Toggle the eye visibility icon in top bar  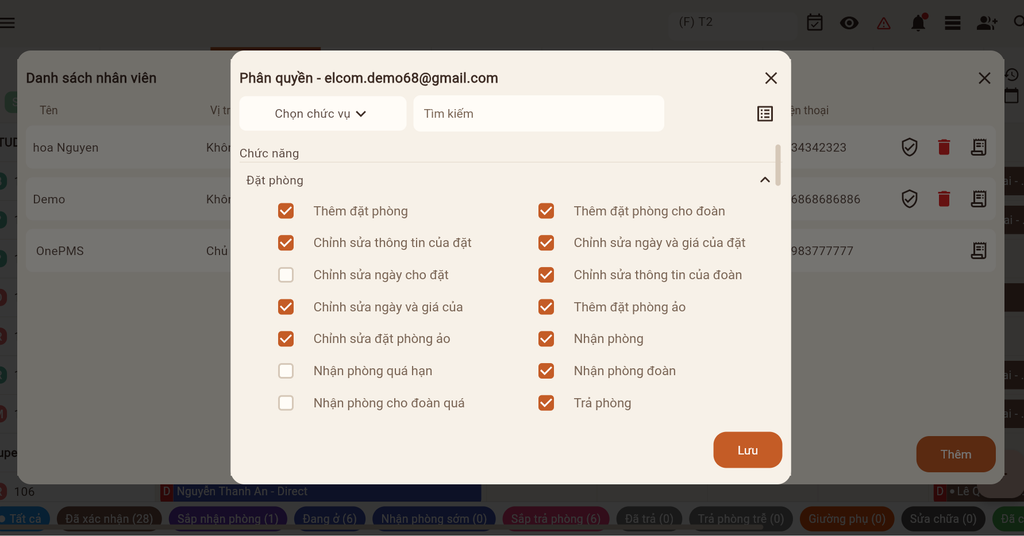849,24
